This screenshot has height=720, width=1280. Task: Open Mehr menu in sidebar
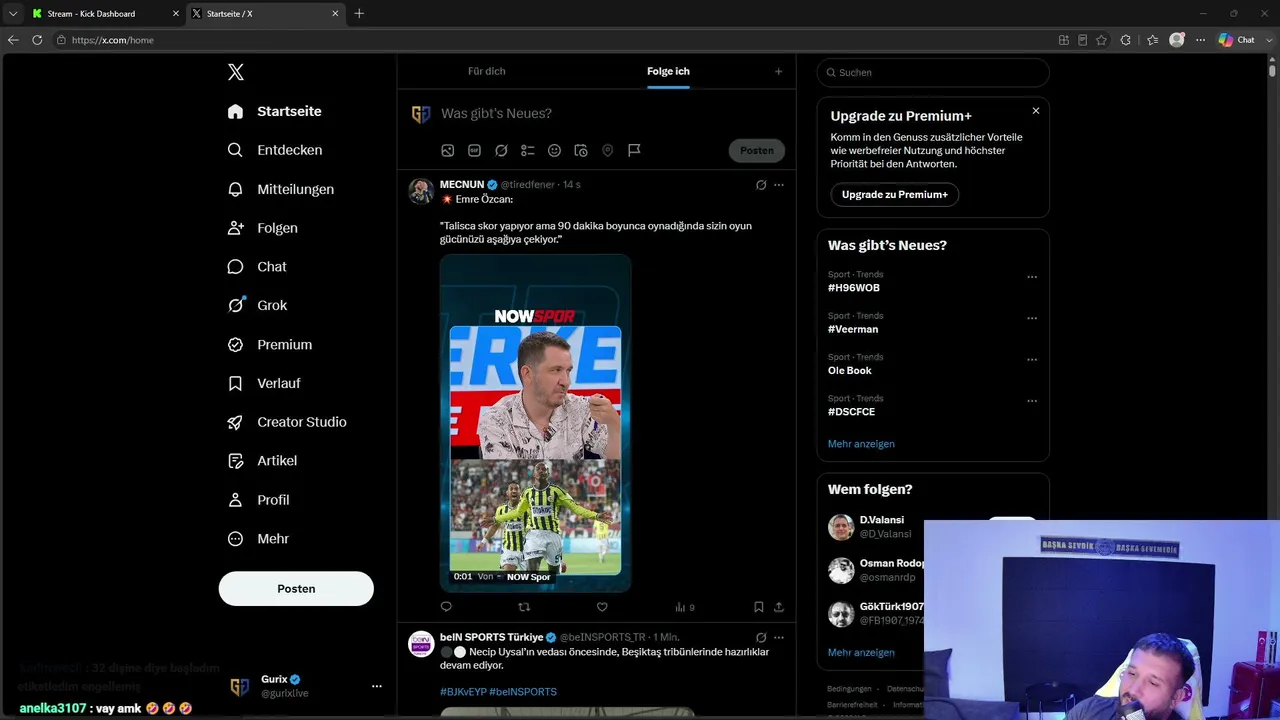click(259, 539)
